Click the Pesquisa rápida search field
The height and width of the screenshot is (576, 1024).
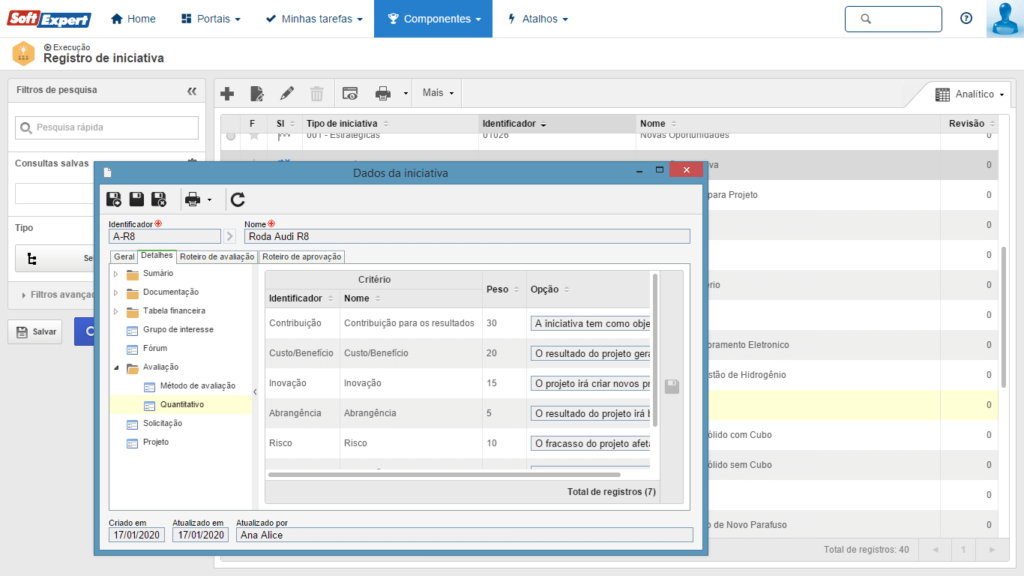110,127
